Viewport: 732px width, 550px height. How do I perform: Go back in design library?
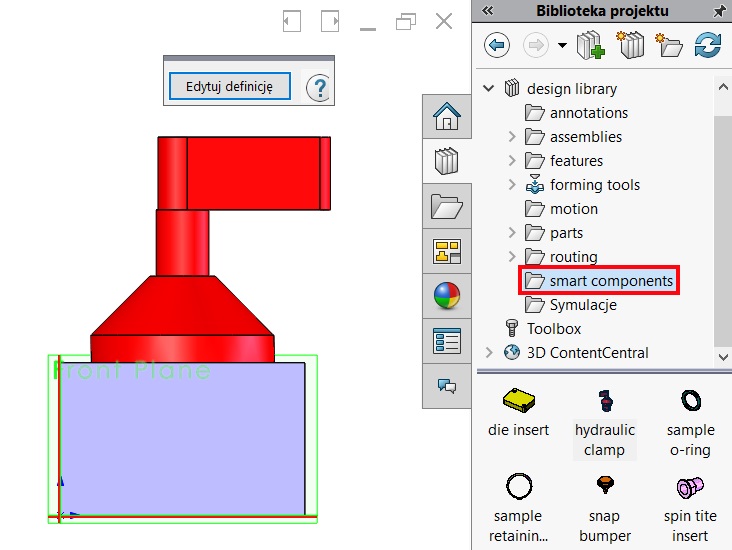(497, 45)
